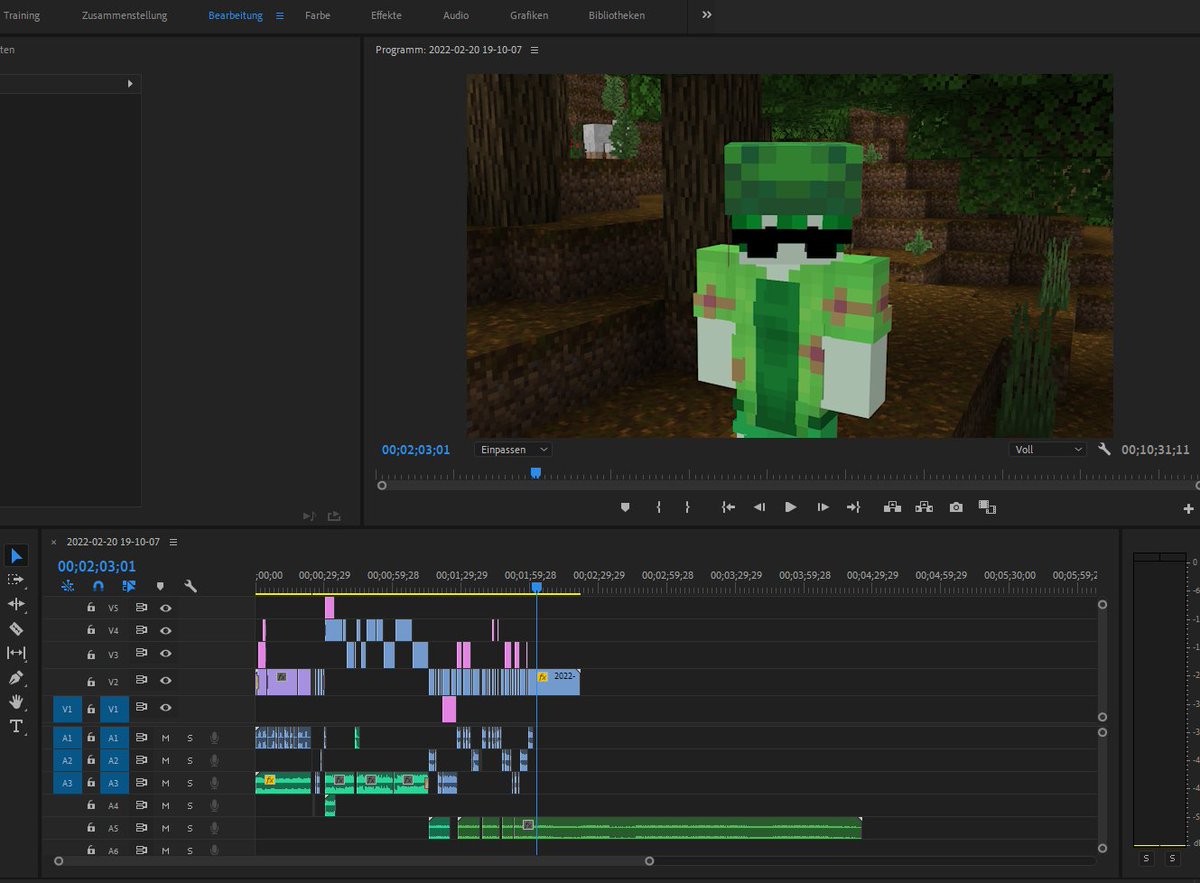The image size is (1200, 883).
Task: Open the Program monitor panel menu
Action: pos(534,50)
